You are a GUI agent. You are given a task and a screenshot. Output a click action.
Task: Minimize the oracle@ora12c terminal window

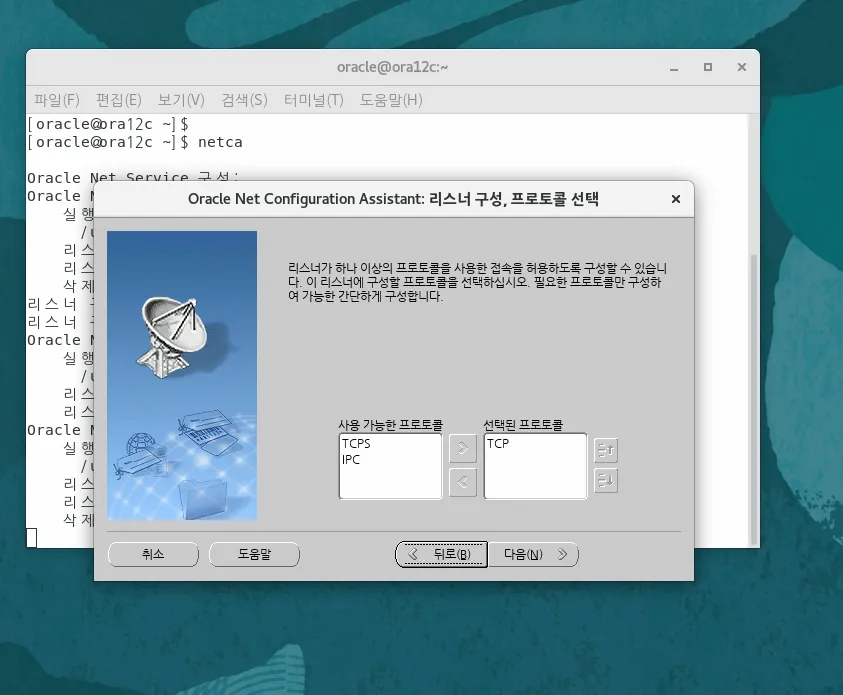click(x=674, y=68)
